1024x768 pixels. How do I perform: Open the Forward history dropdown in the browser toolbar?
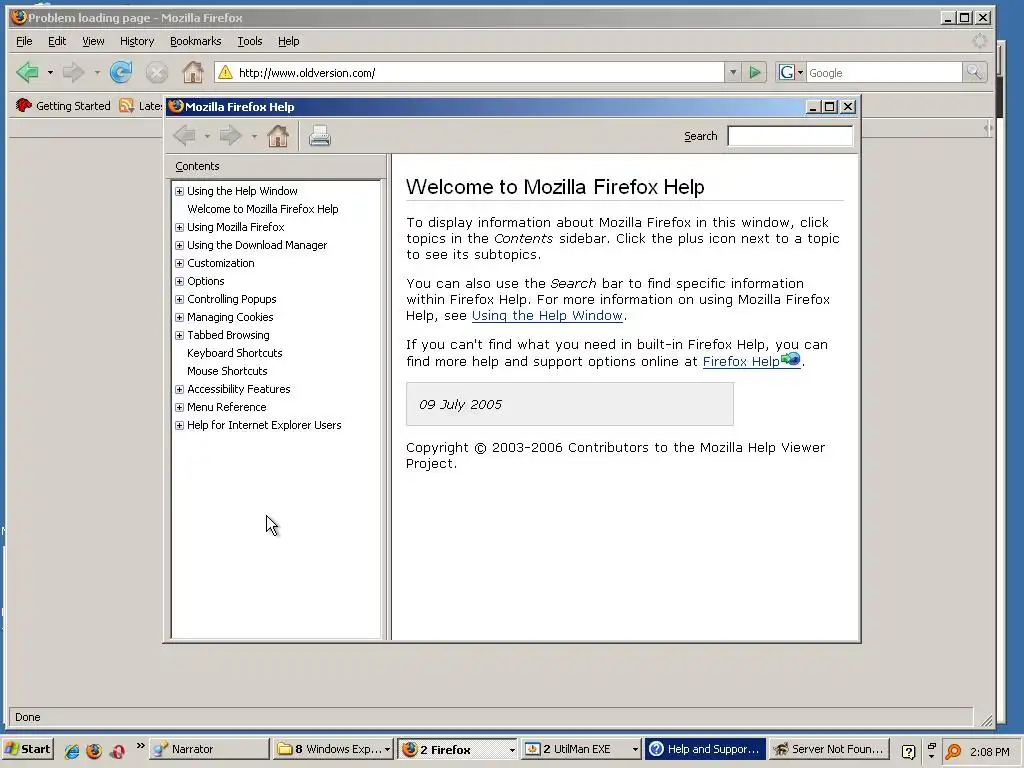point(97,72)
